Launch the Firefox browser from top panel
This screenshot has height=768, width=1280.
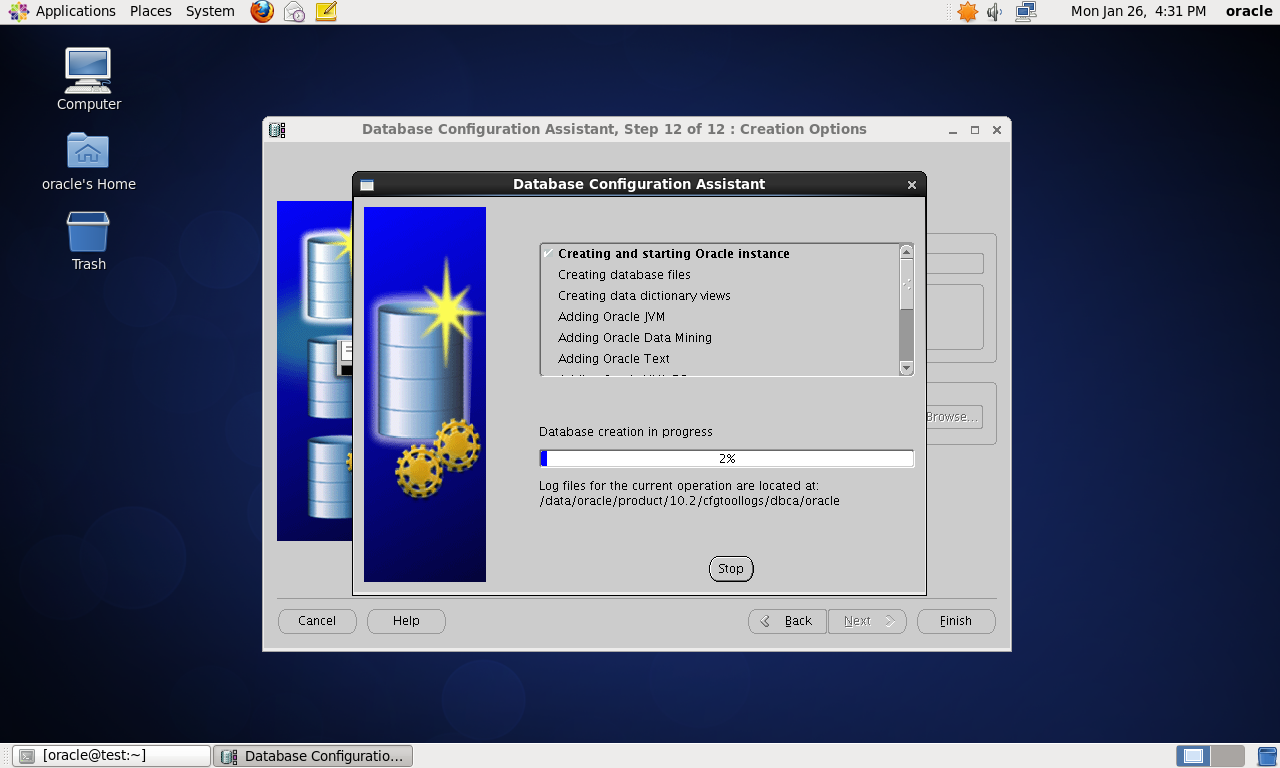pos(262,11)
